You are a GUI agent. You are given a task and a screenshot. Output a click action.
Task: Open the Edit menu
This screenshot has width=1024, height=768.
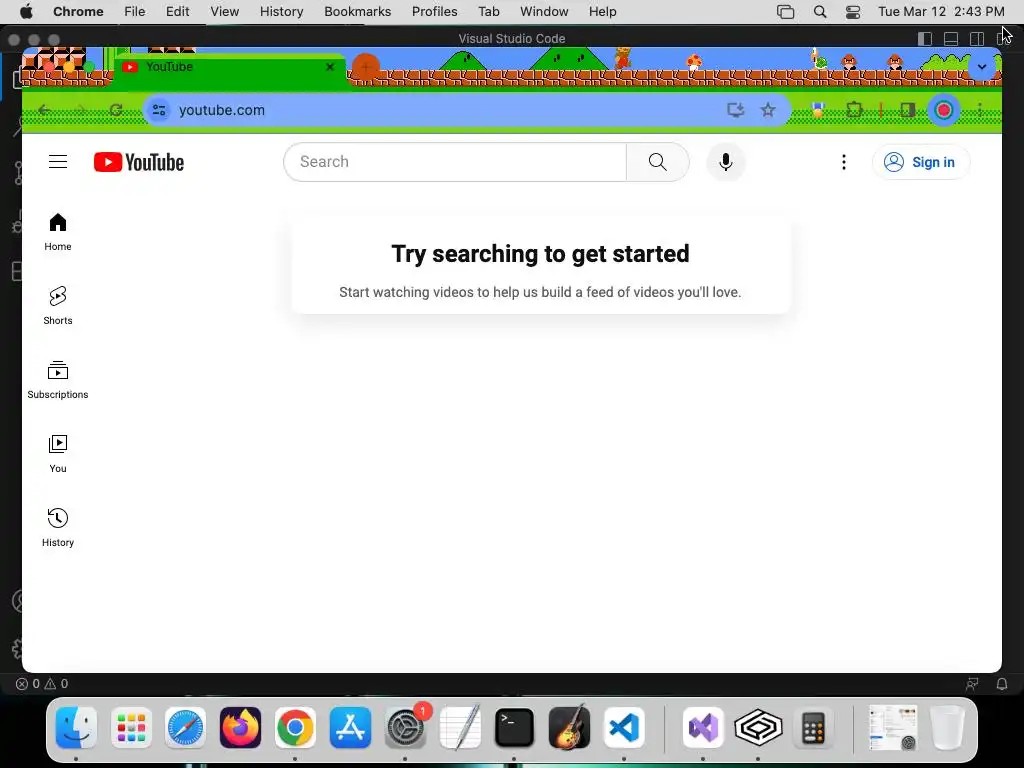pos(178,12)
